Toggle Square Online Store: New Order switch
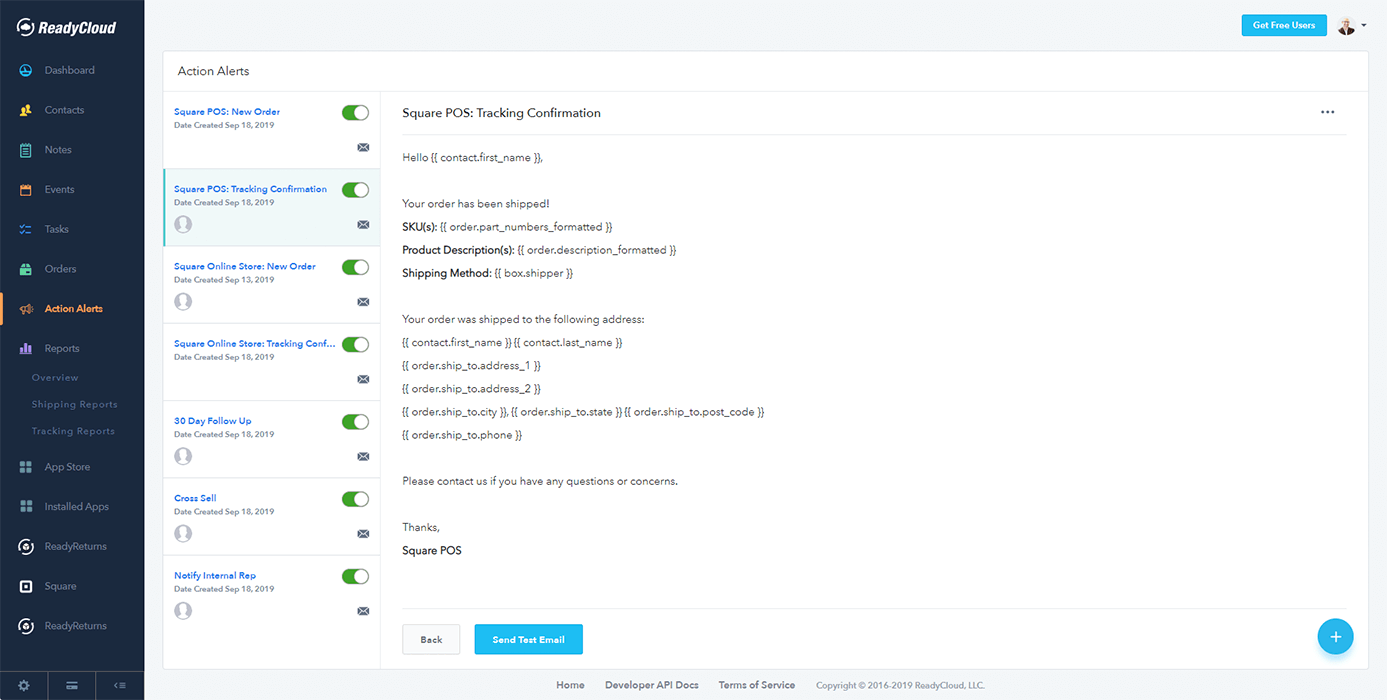Image resolution: width=1387 pixels, height=700 pixels. [x=355, y=267]
